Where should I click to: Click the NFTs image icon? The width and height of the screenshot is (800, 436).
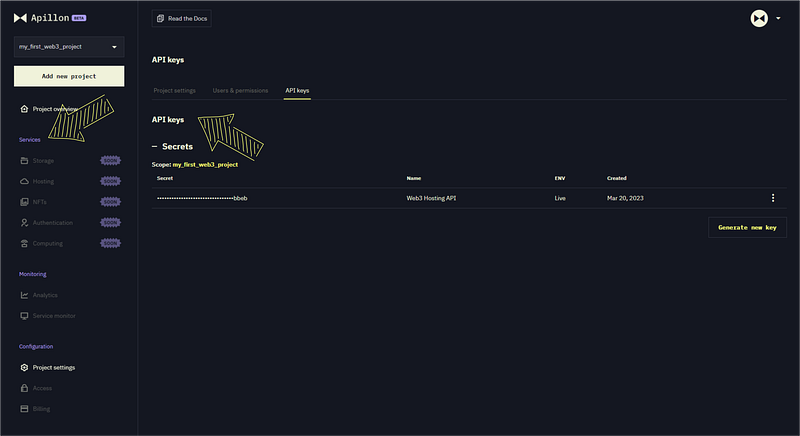tap(24, 202)
